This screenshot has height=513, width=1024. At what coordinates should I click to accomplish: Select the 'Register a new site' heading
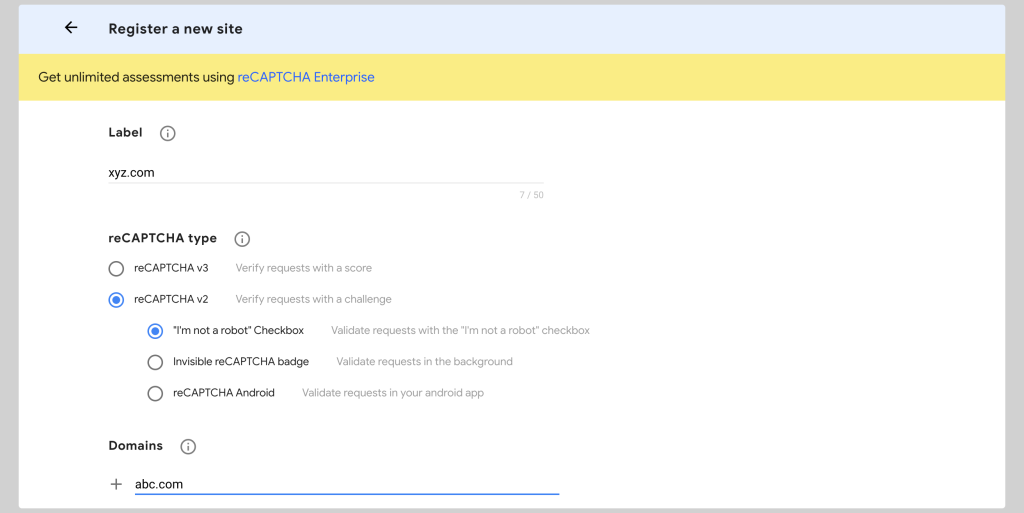pos(175,29)
